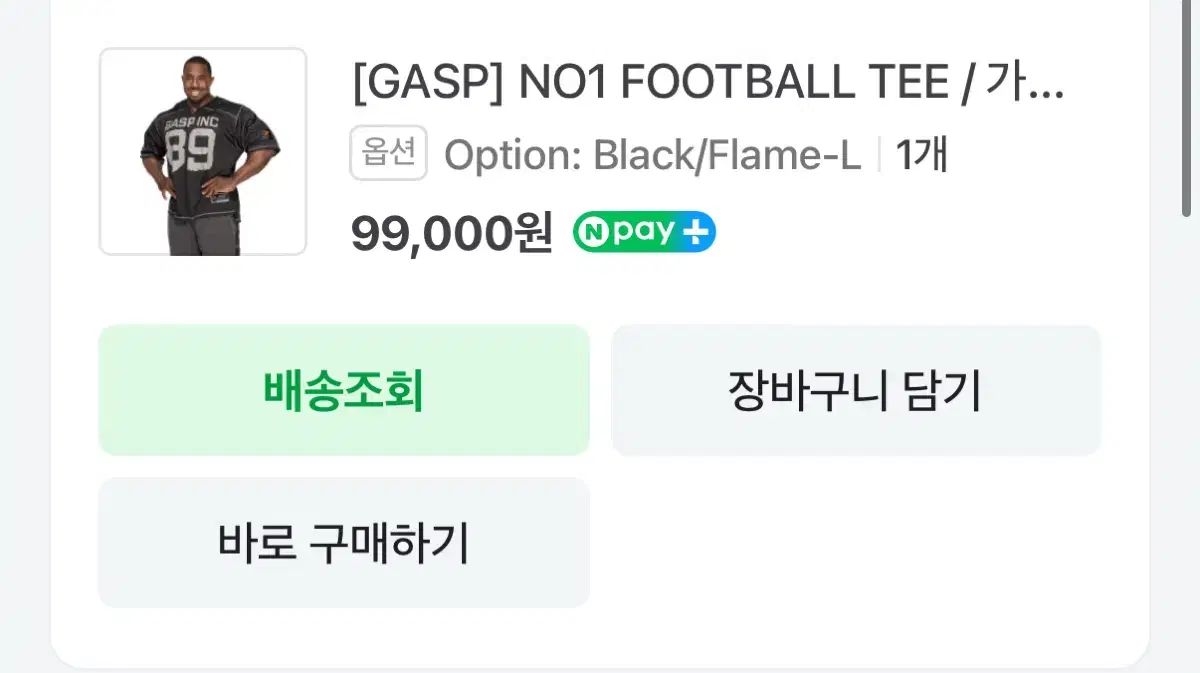Click the green N logo on Npay badge
This screenshot has height=673, width=1200.
(x=591, y=233)
